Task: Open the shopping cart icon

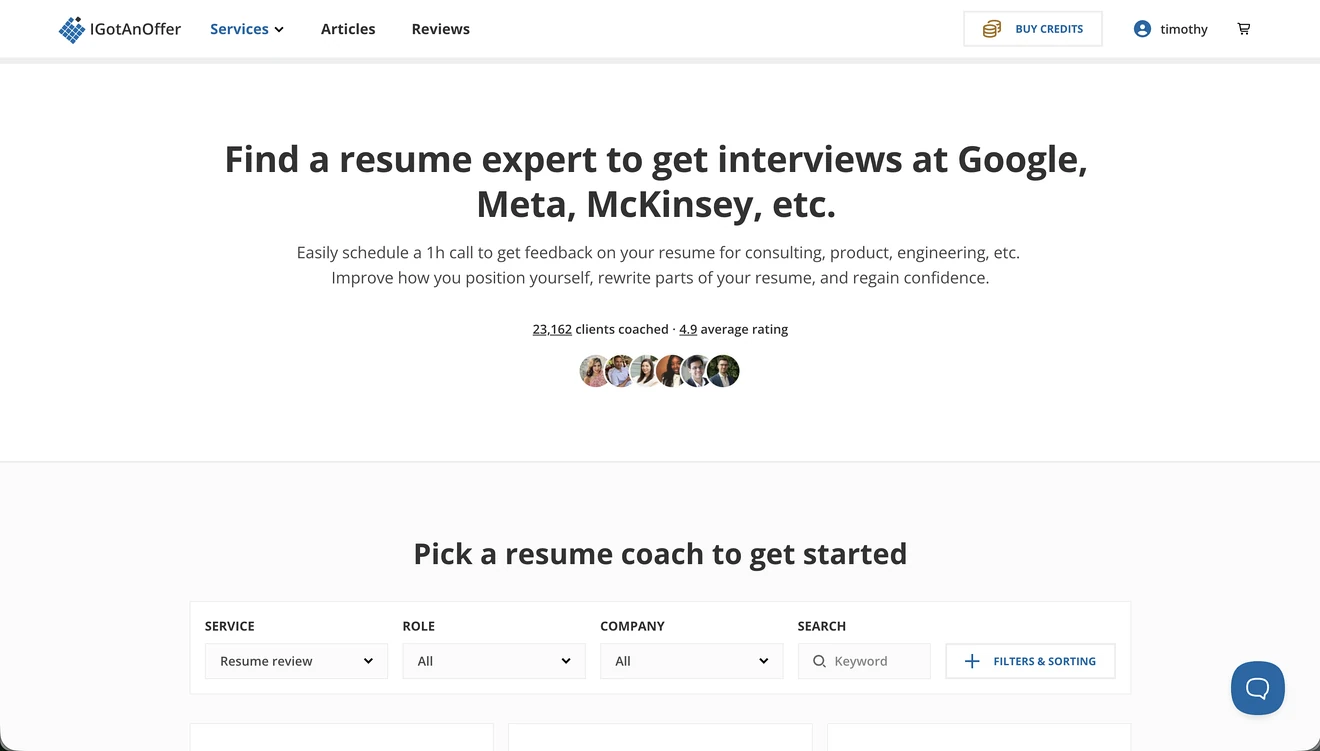Action: pyautogui.click(x=1244, y=29)
